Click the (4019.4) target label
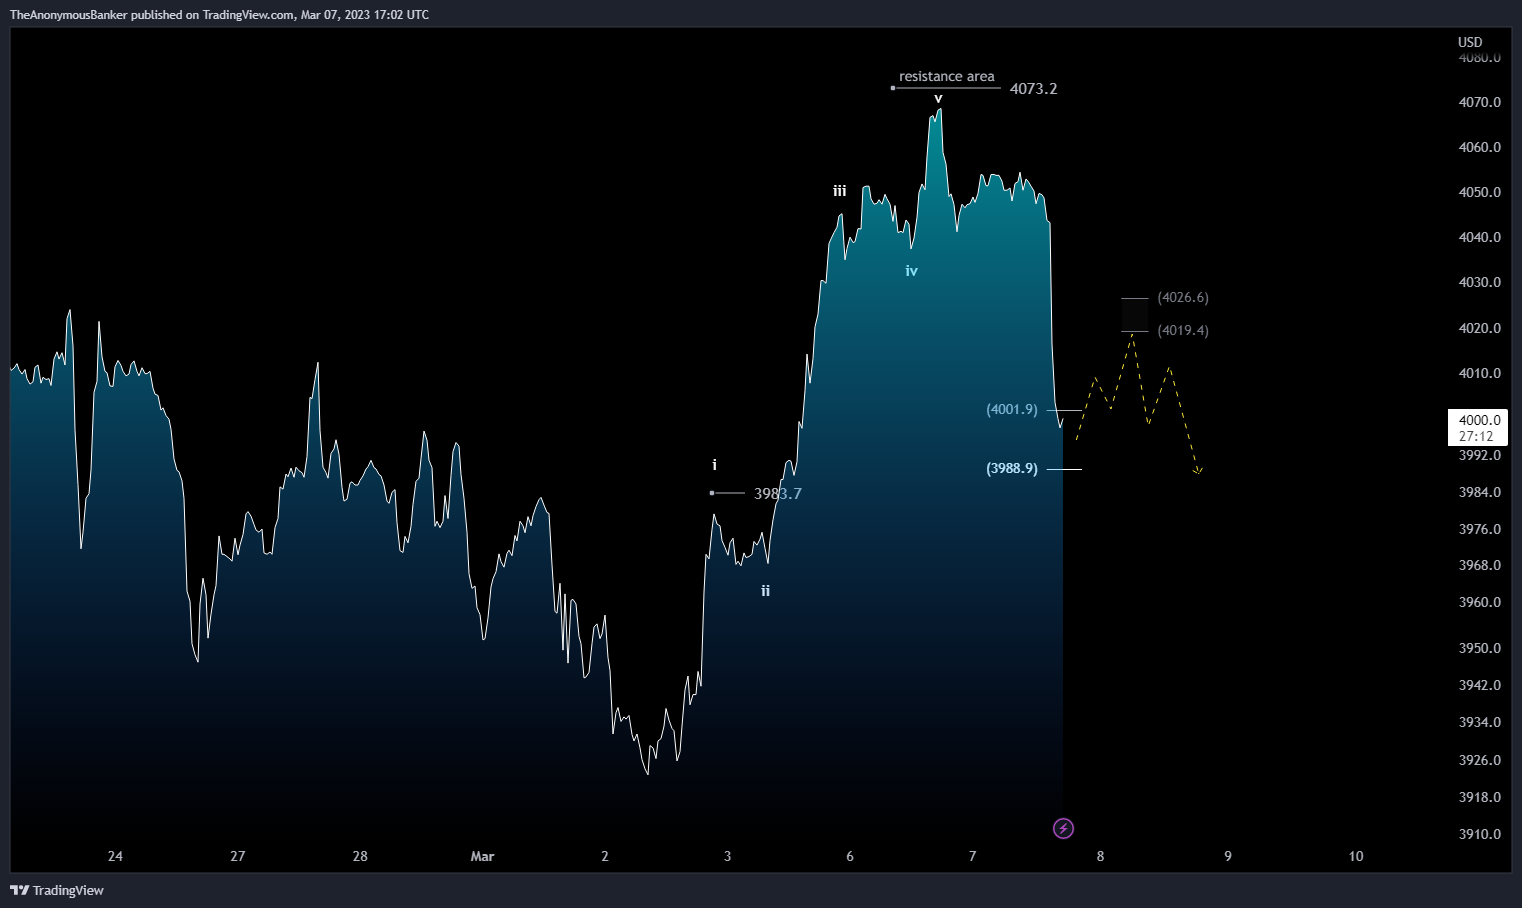The image size is (1522, 908). (x=1183, y=330)
